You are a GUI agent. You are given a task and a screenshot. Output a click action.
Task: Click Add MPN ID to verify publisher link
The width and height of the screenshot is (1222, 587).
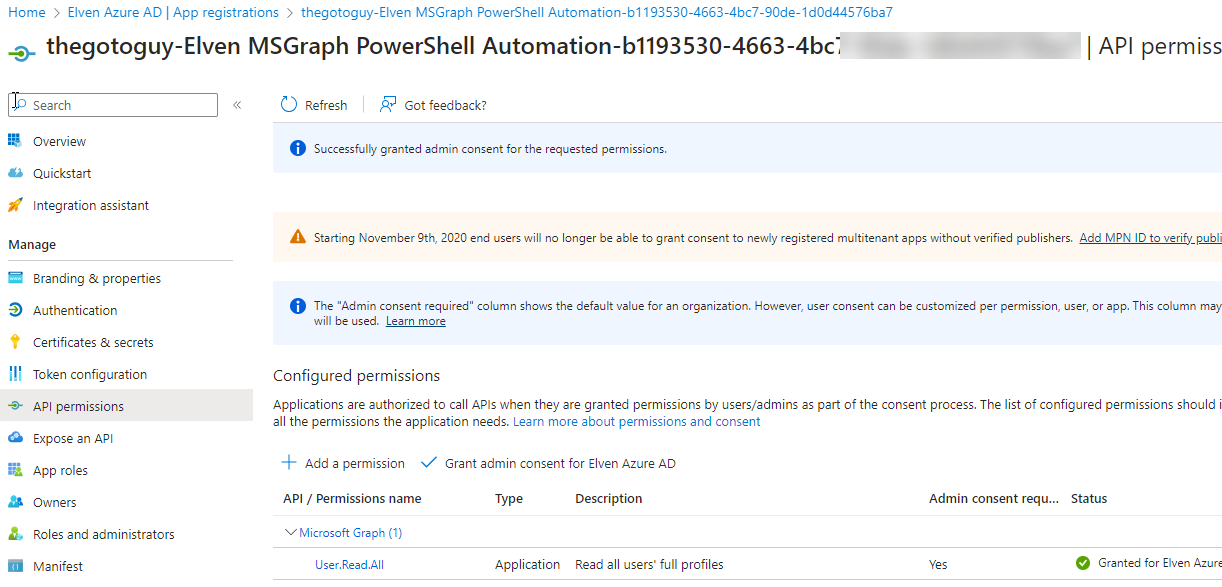(1151, 238)
